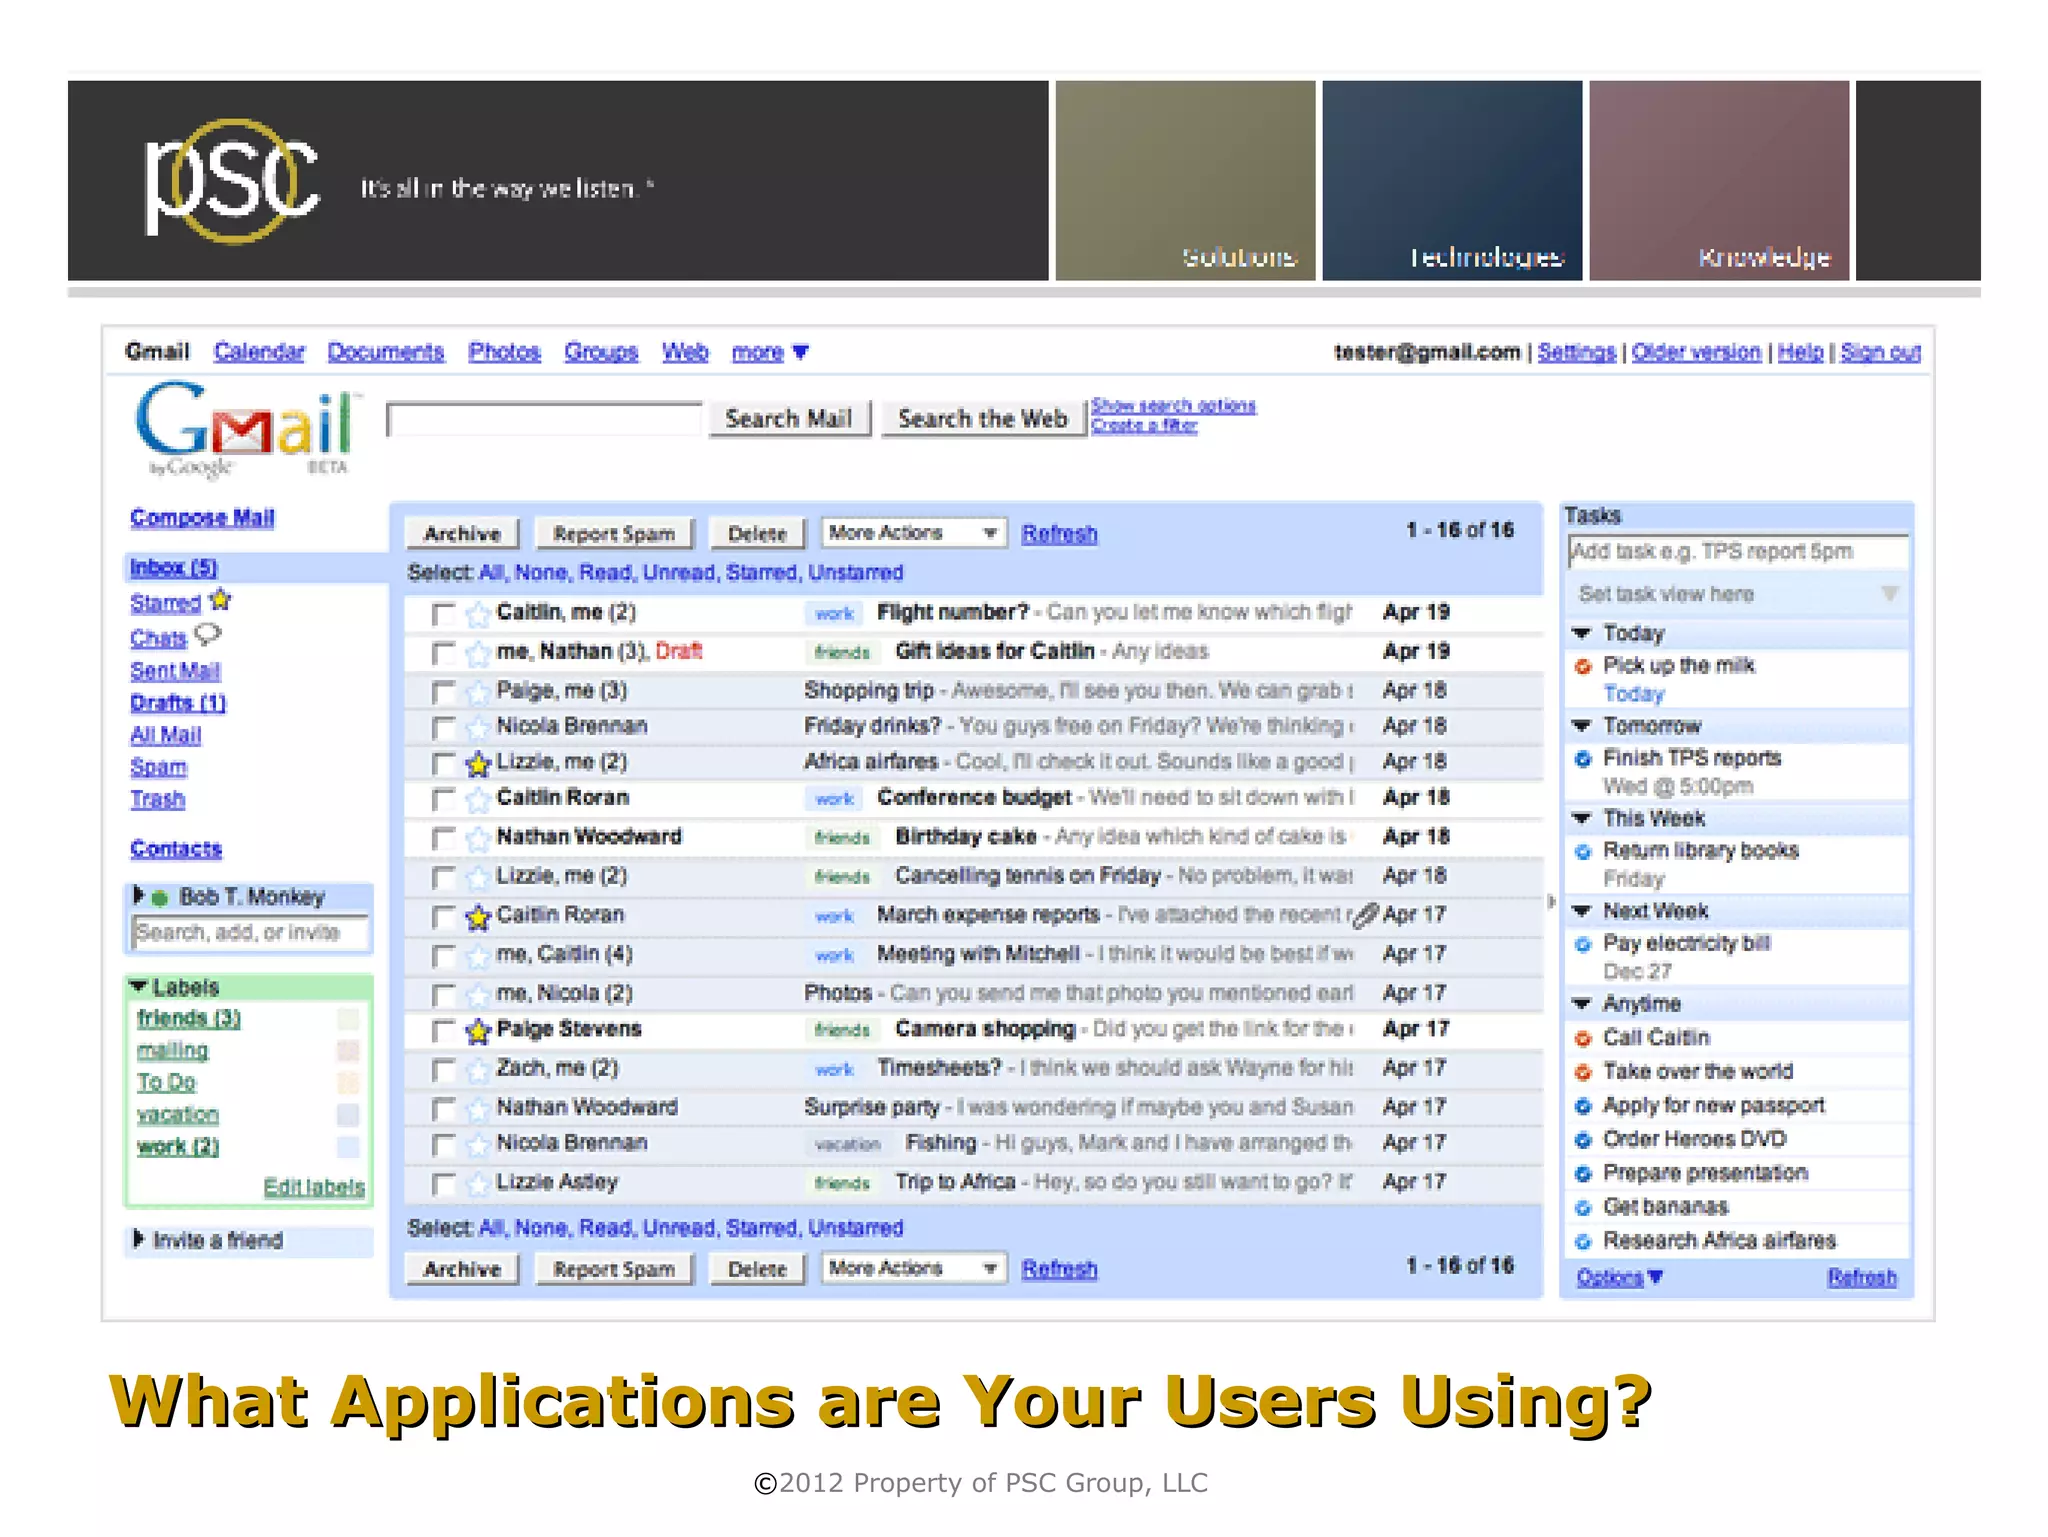Collapse the Tomorrow task group

pyautogui.click(x=1582, y=725)
